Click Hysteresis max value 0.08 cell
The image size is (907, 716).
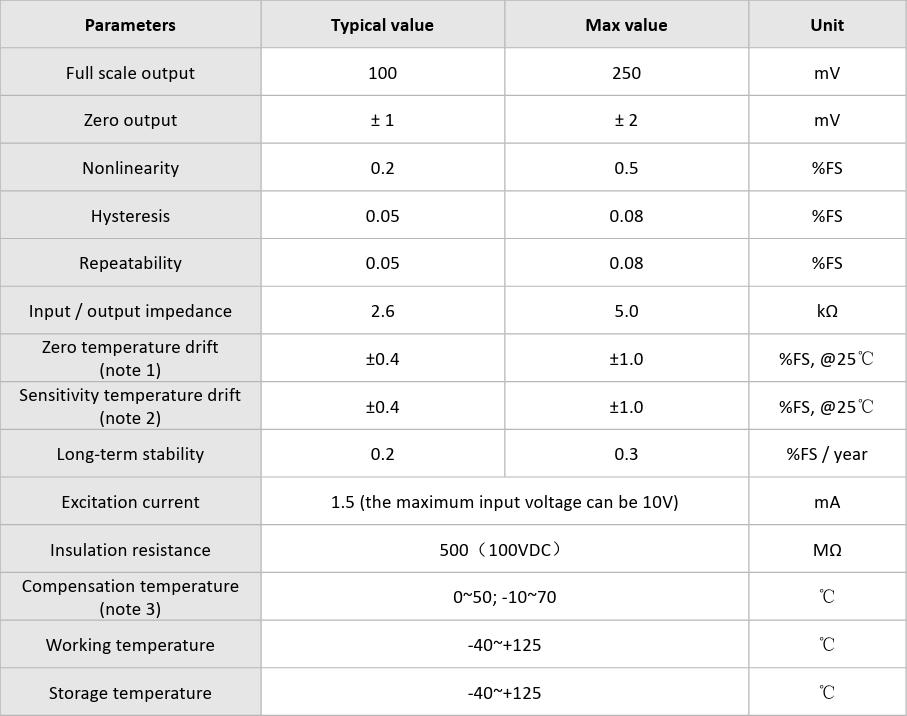(626, 216)
